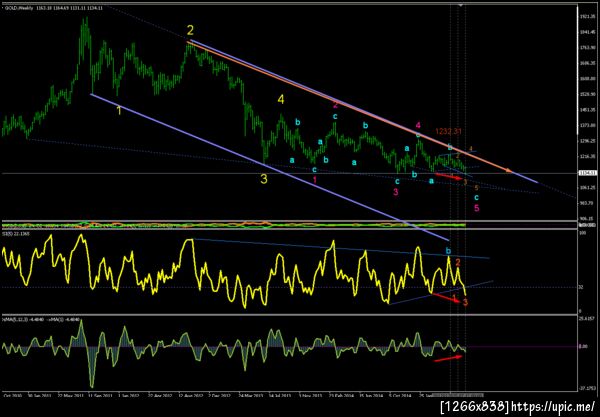Click the orange 1232.31 price label
The width and height of the screenshot is (600, 417).
point(448,132)
